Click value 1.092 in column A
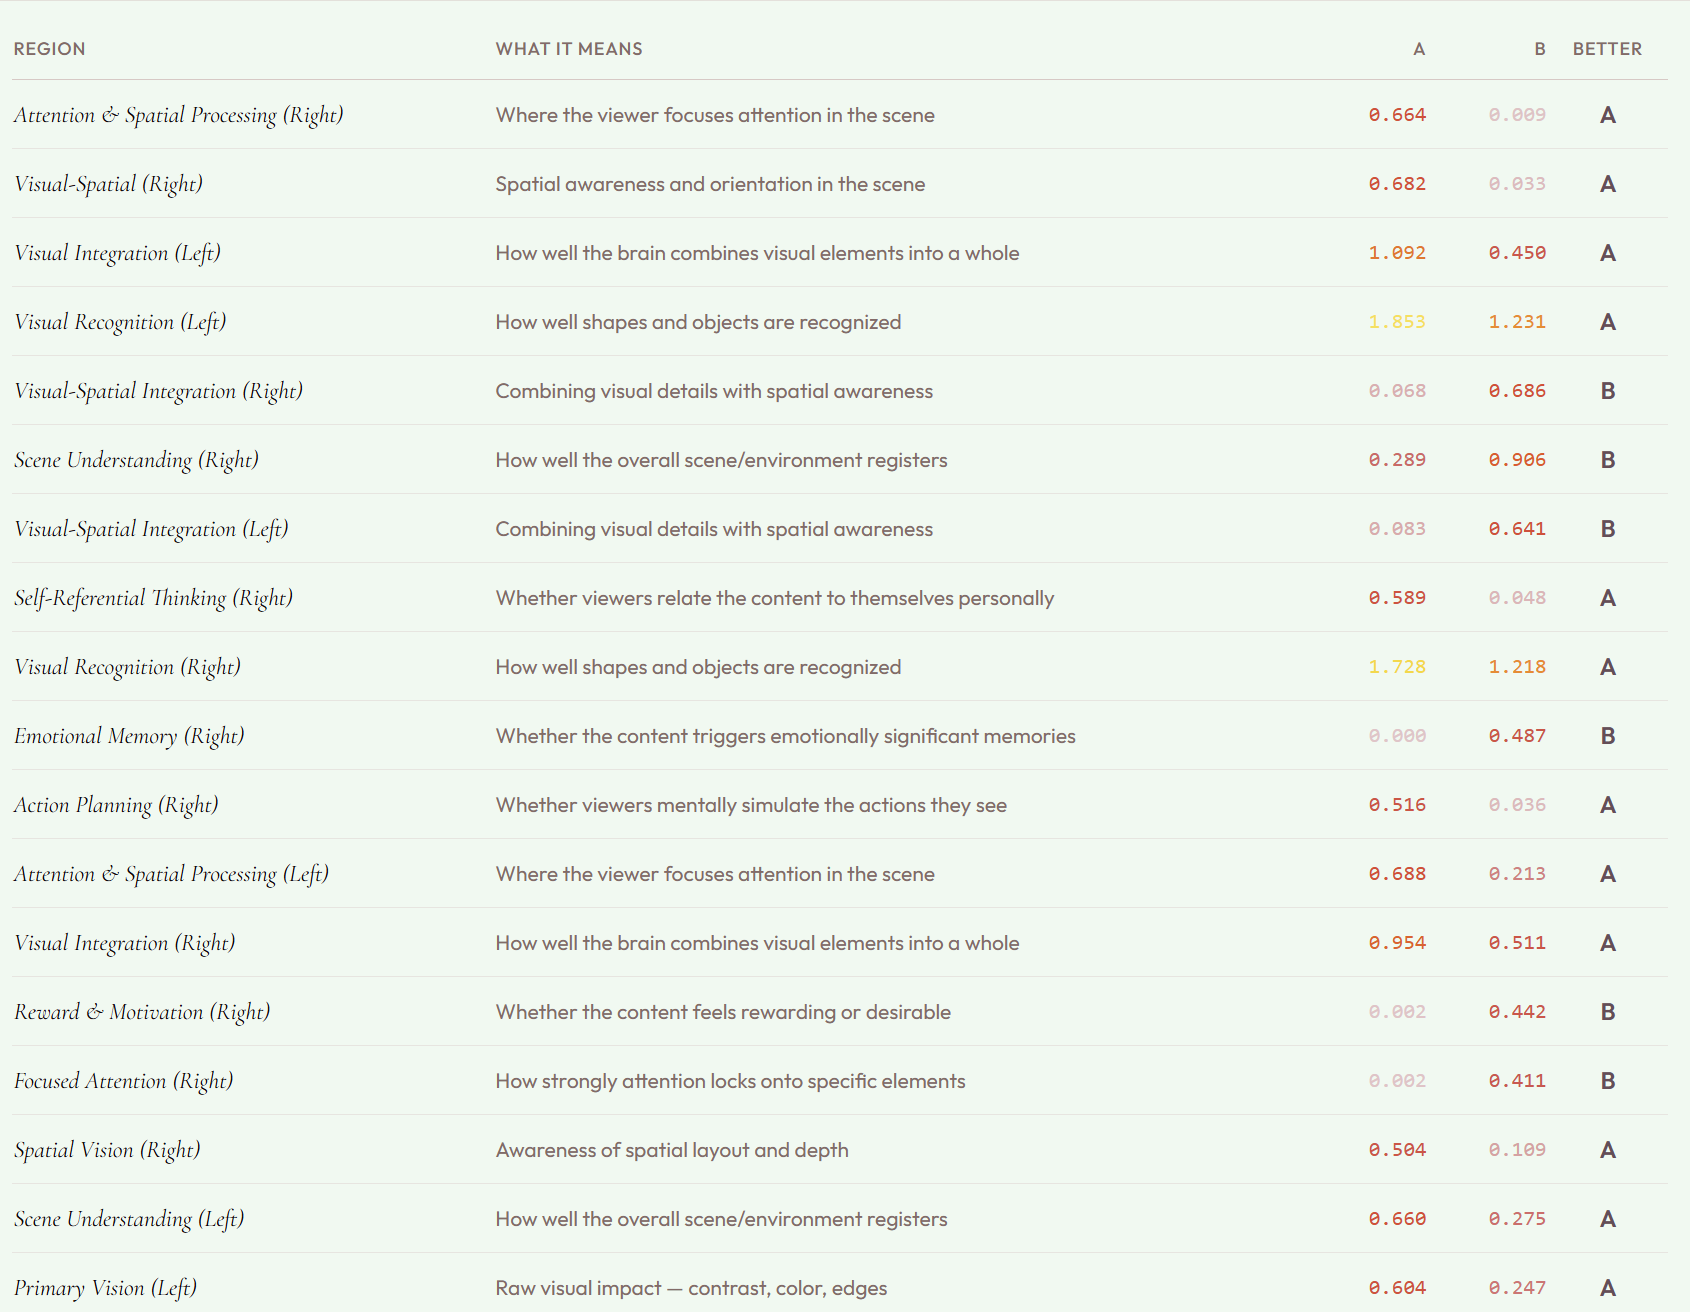This screenshot has width=1690, height=1312. 1397,253
